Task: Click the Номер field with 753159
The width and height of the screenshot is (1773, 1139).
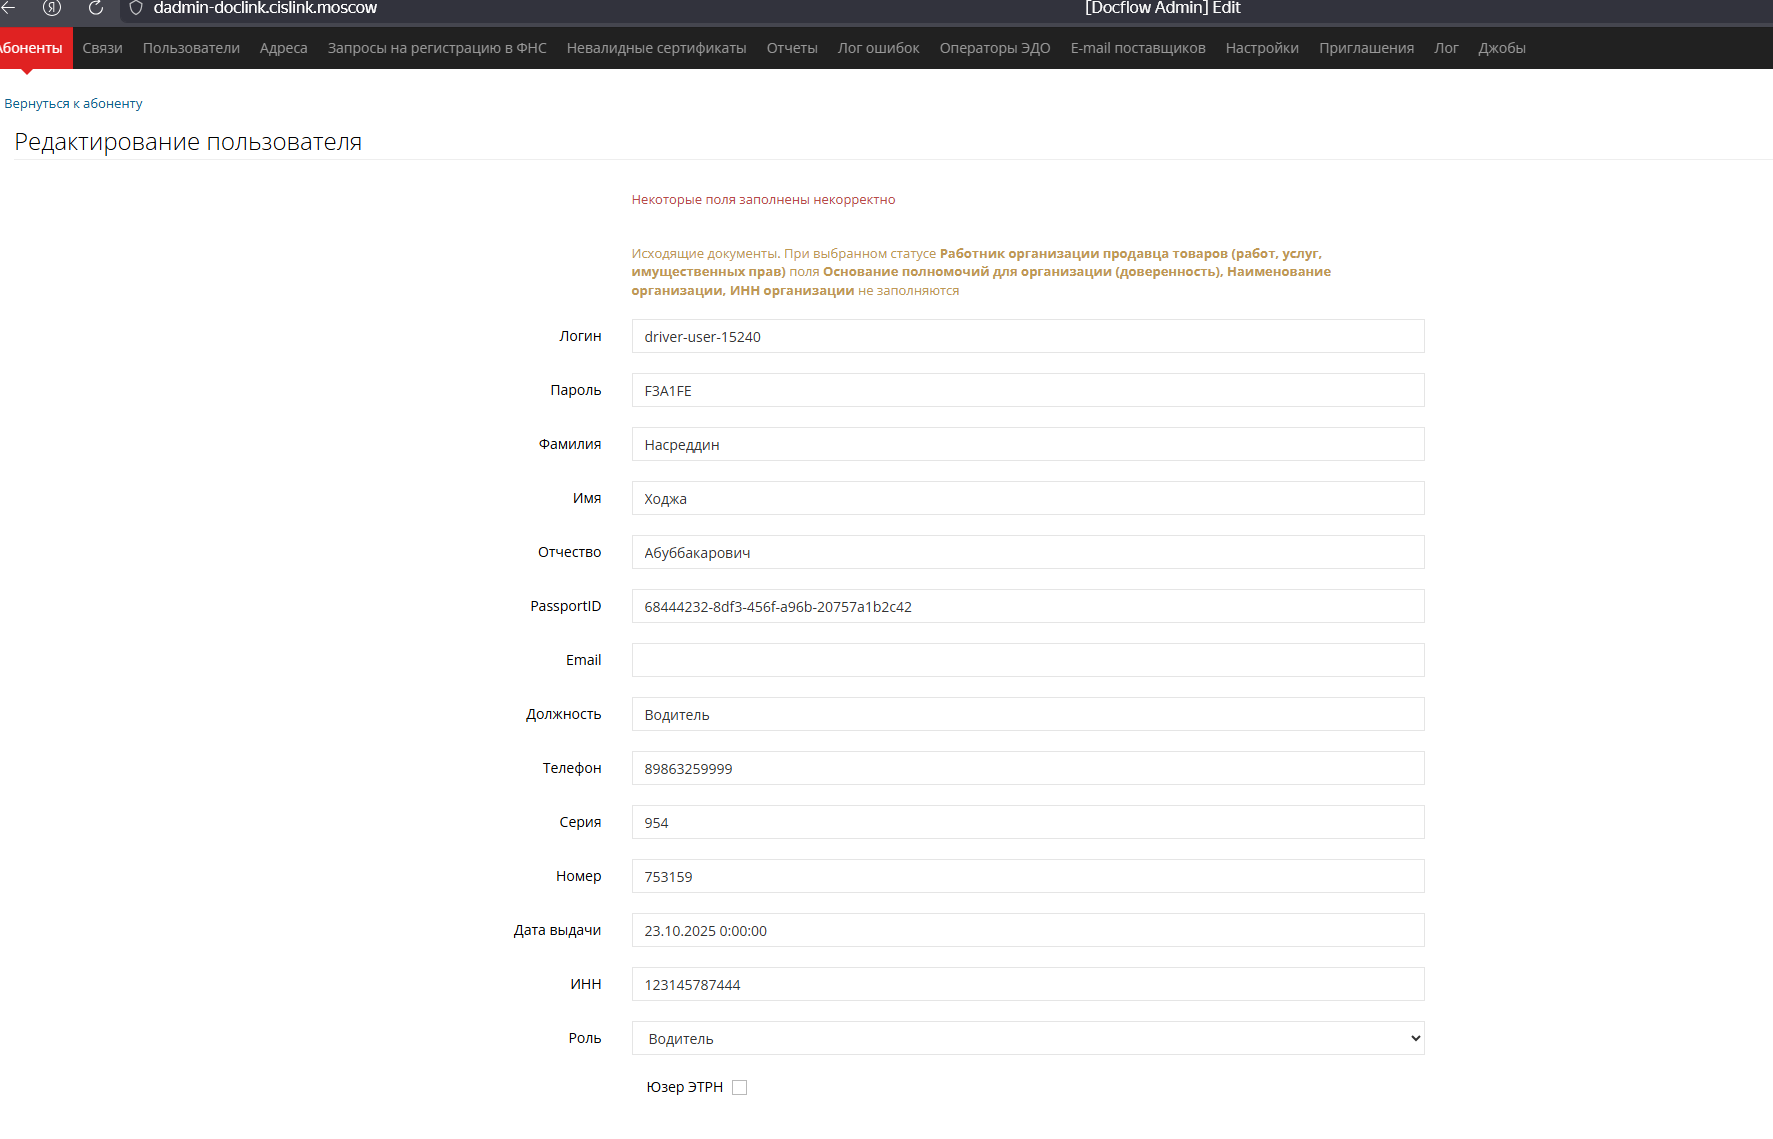Action: click(x=1028, y=876)
